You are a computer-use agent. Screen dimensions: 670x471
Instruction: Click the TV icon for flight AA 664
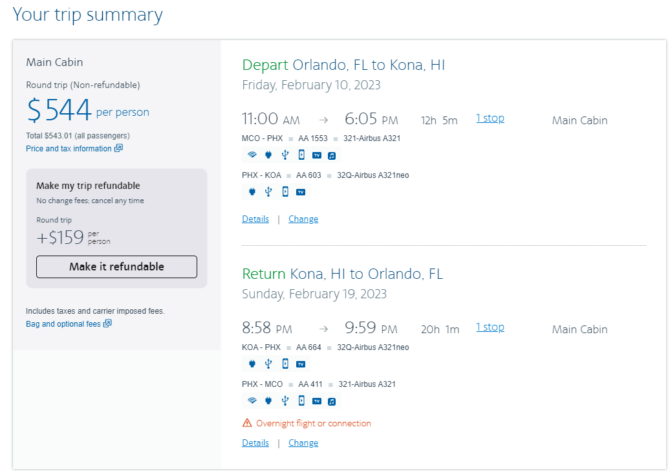(x=301, y=364)
